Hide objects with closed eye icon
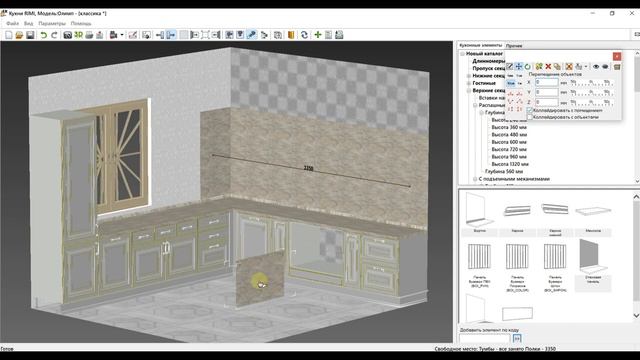This screenshot has width=640, height=360. [605, 67]
